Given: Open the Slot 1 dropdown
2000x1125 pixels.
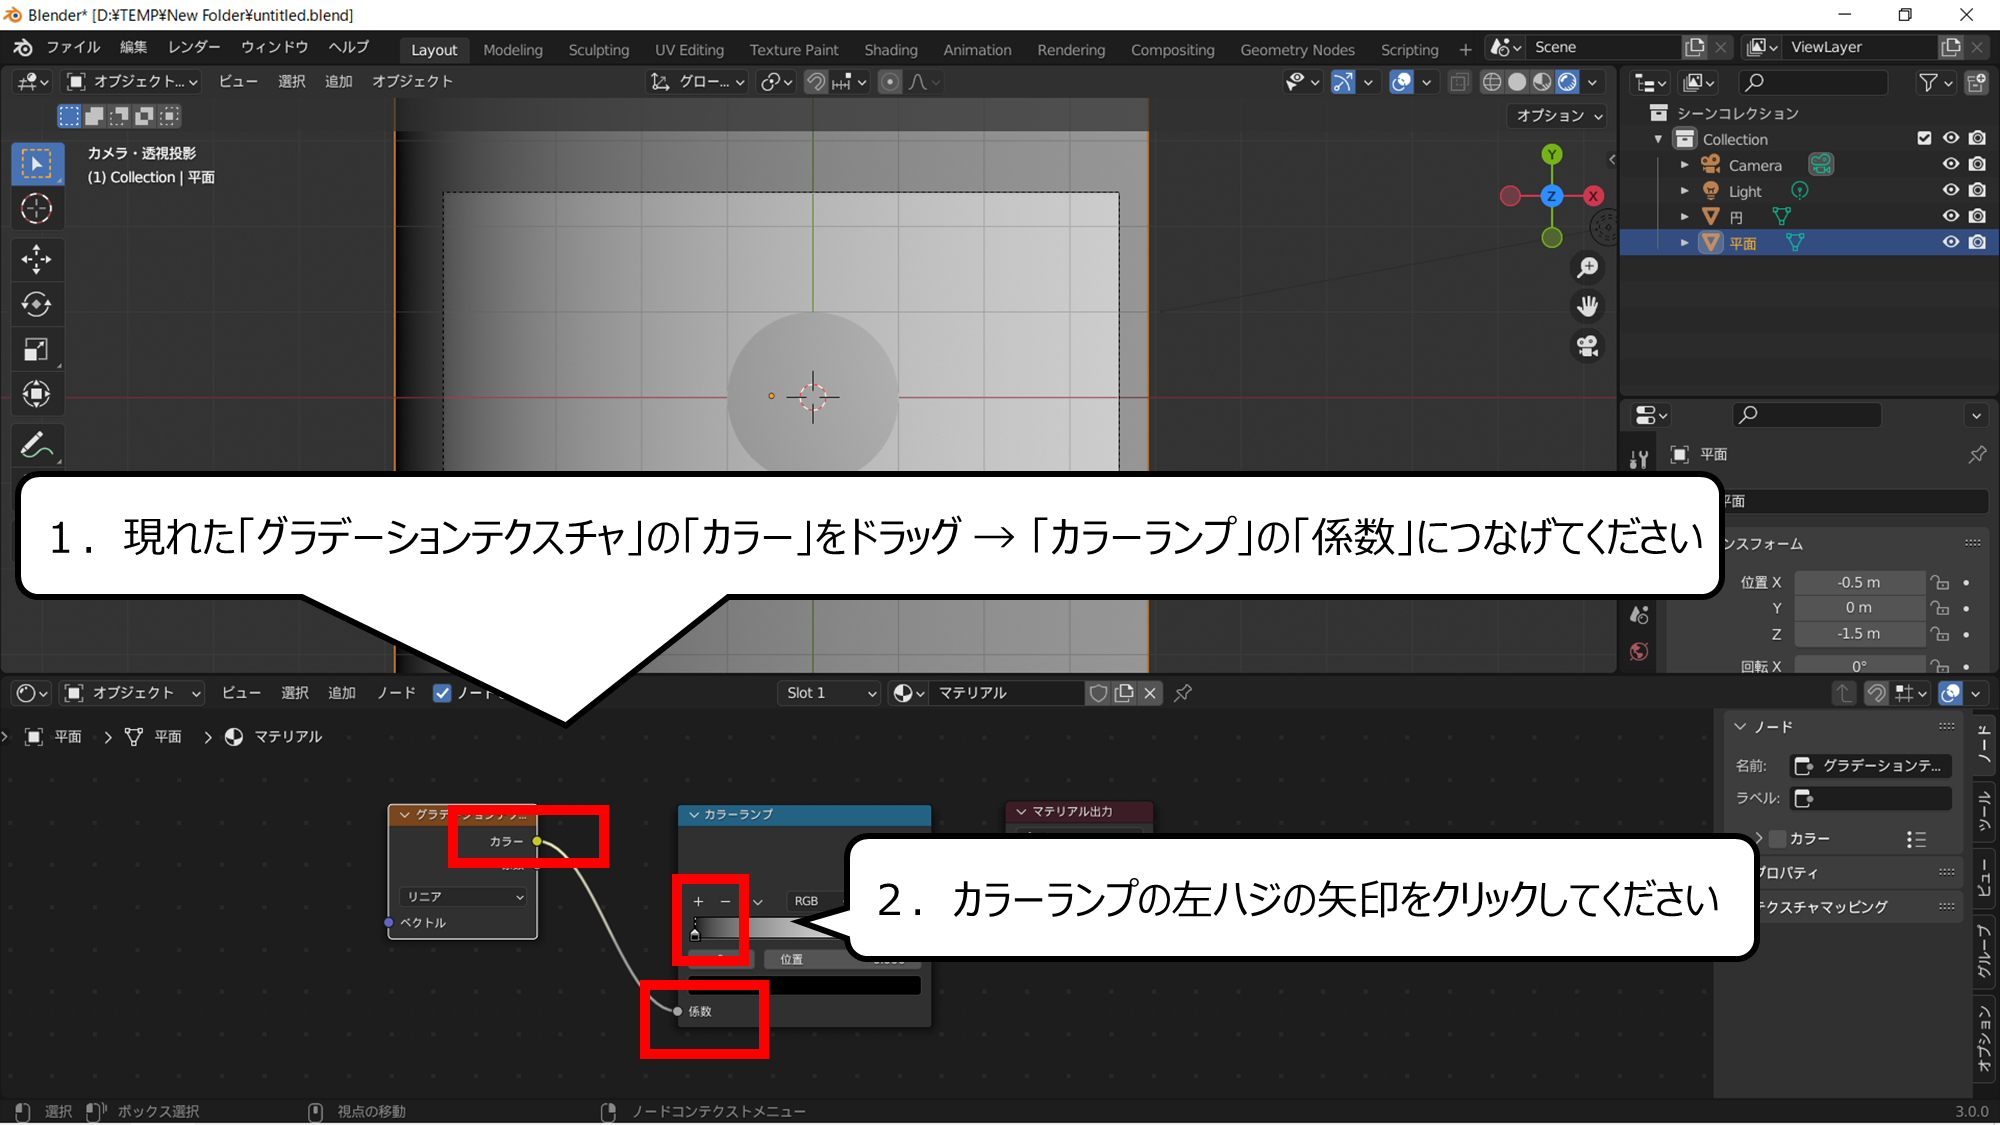Looking at the screenshot, I should coord(829,693).
